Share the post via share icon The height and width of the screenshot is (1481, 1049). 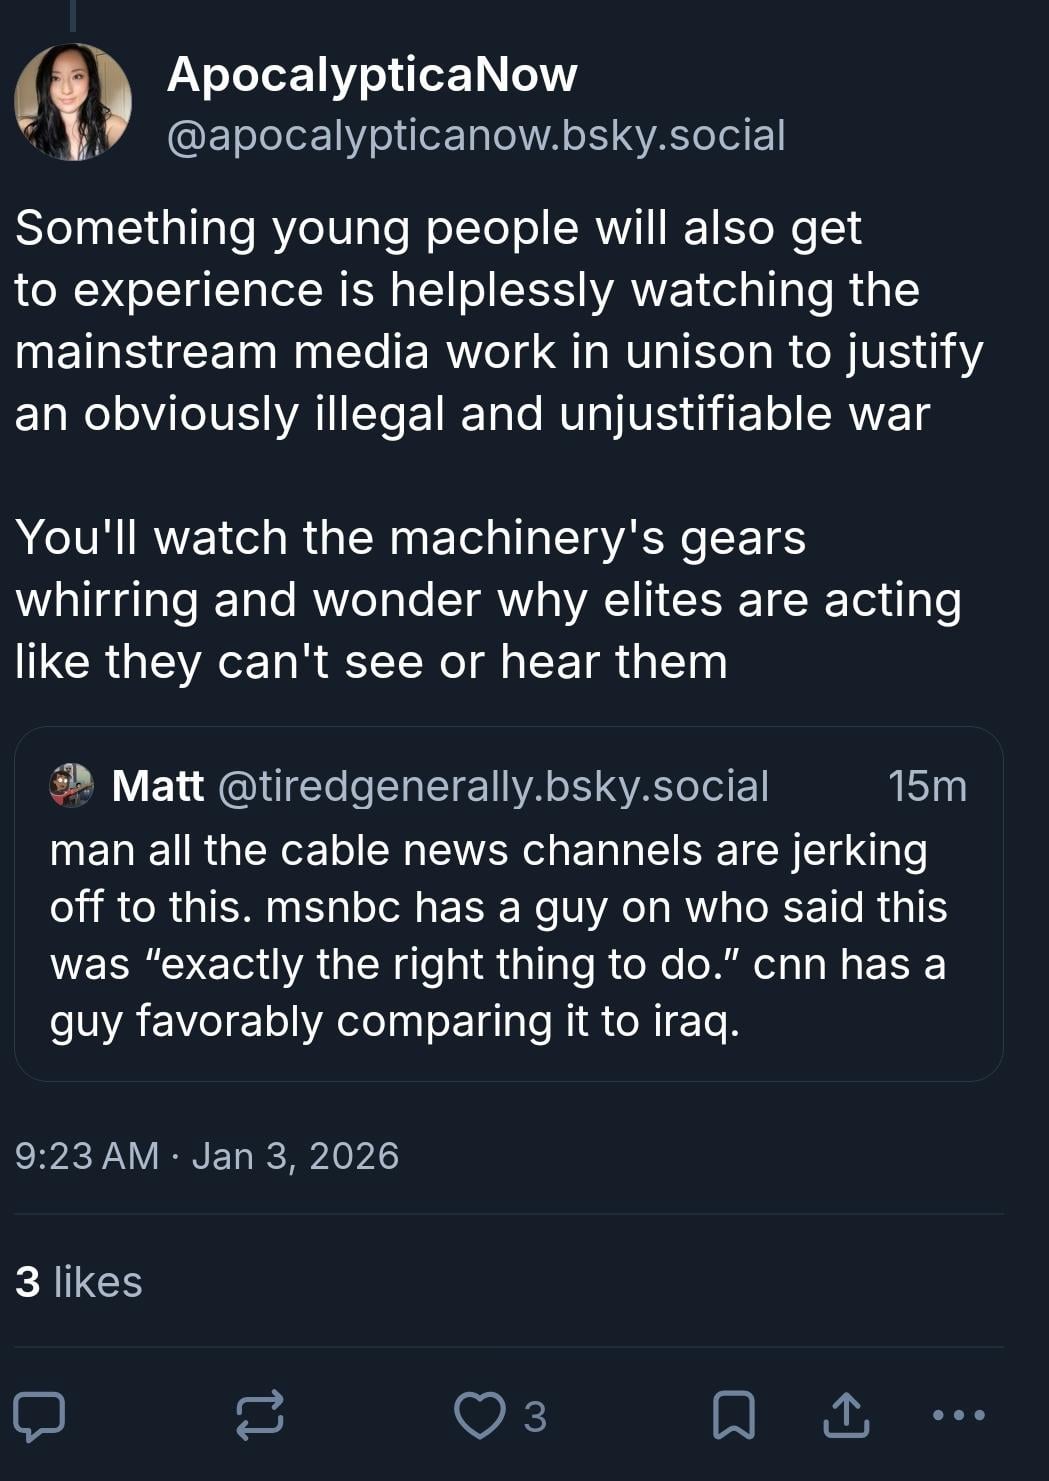846,1415
